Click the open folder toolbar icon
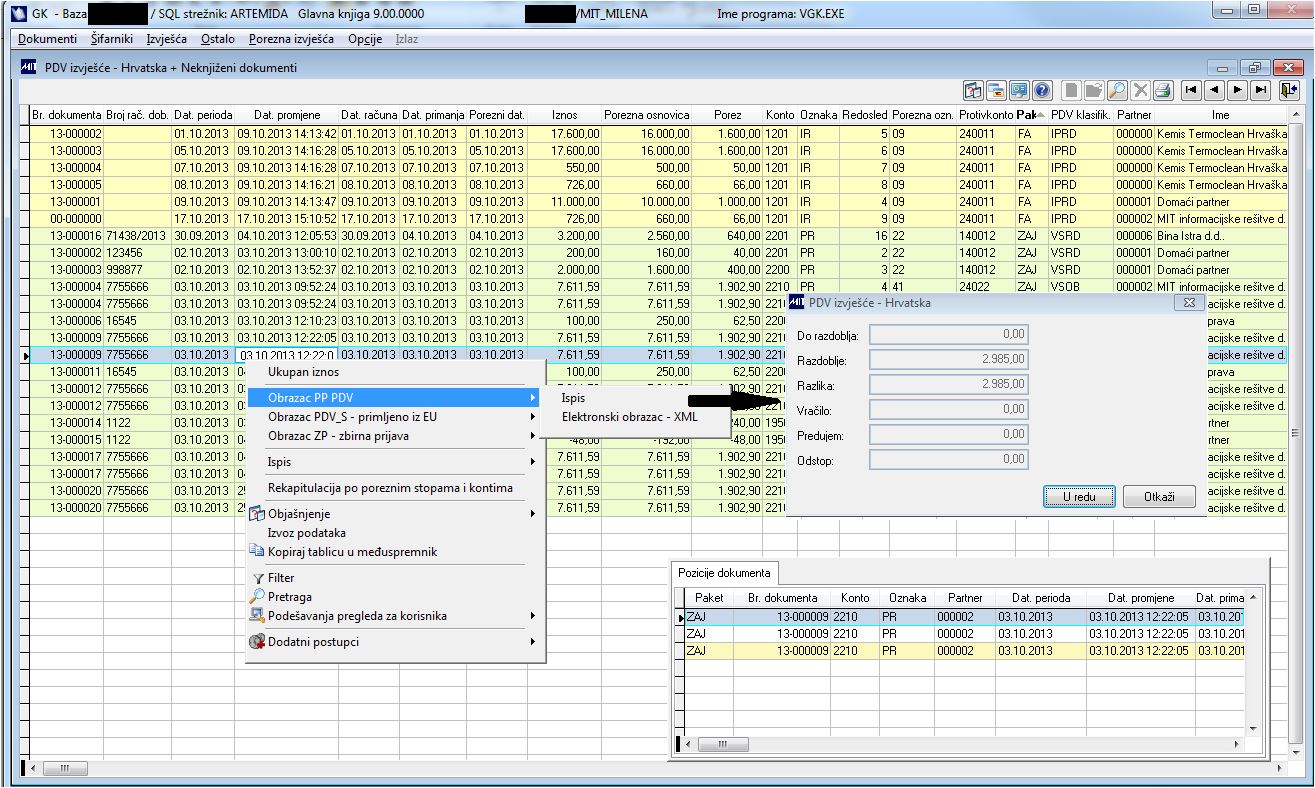The image size is (1315, 788). point(1094,90)
